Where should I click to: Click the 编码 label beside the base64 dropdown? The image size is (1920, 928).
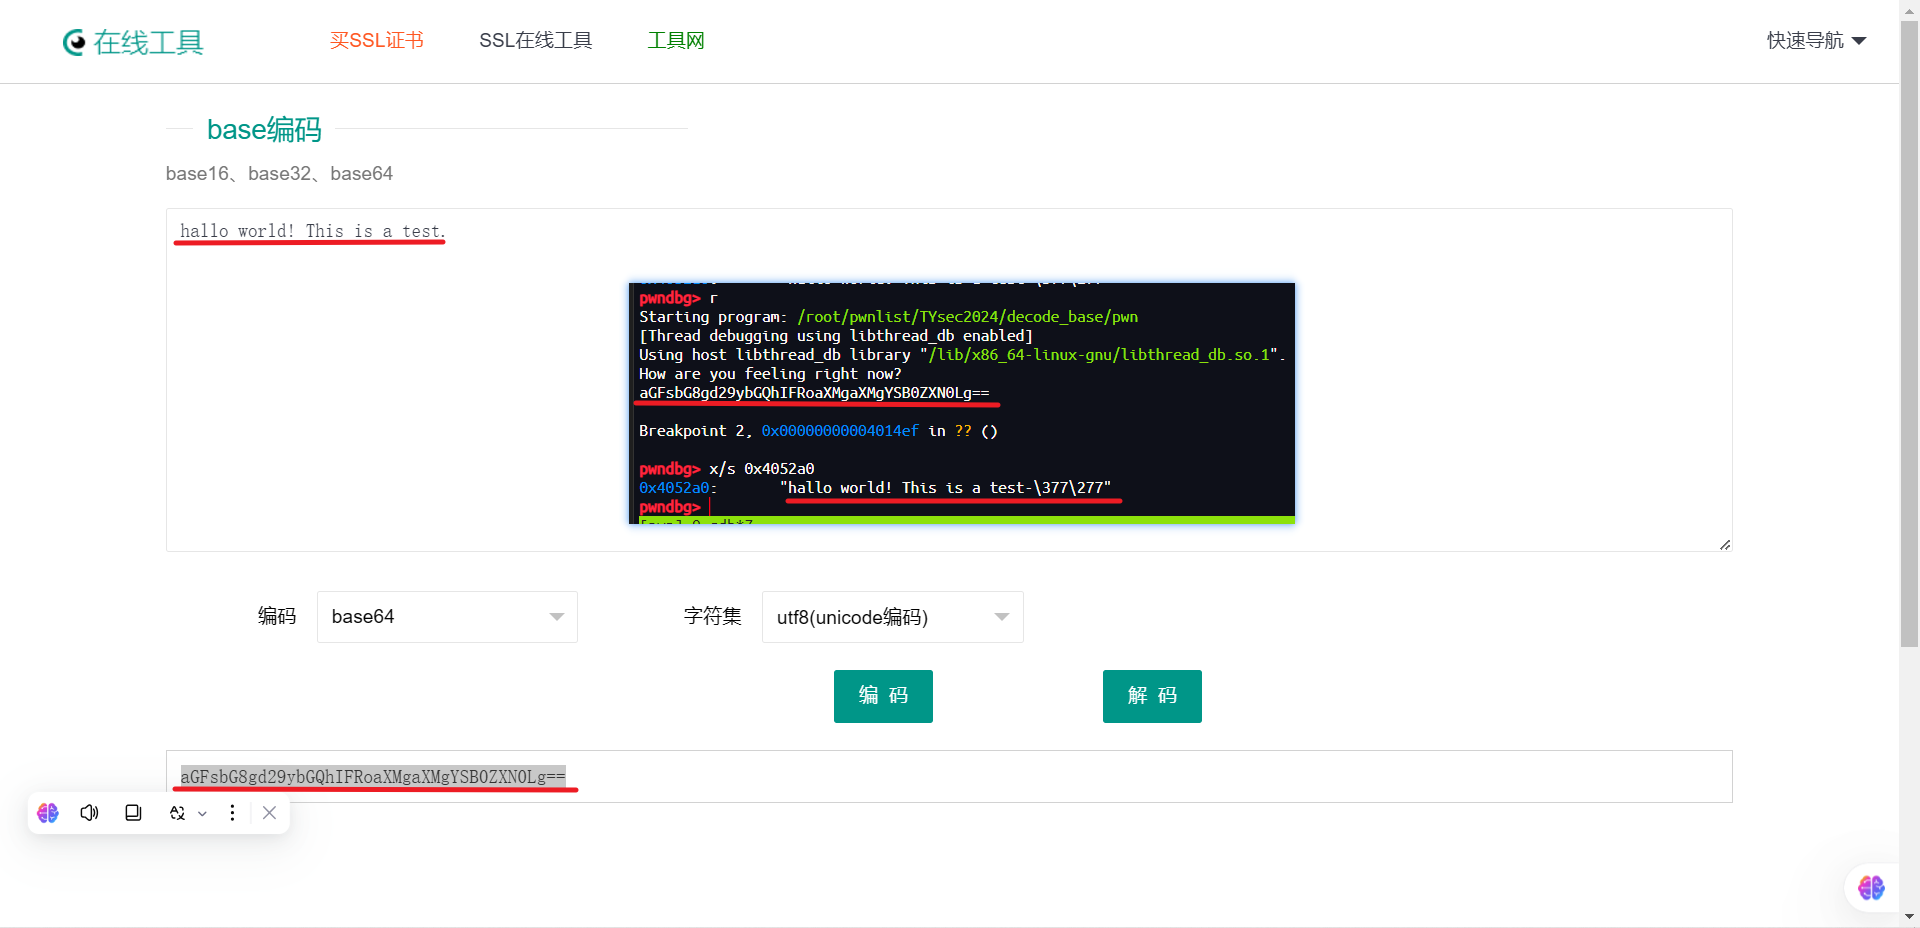(x=277, y=616)
